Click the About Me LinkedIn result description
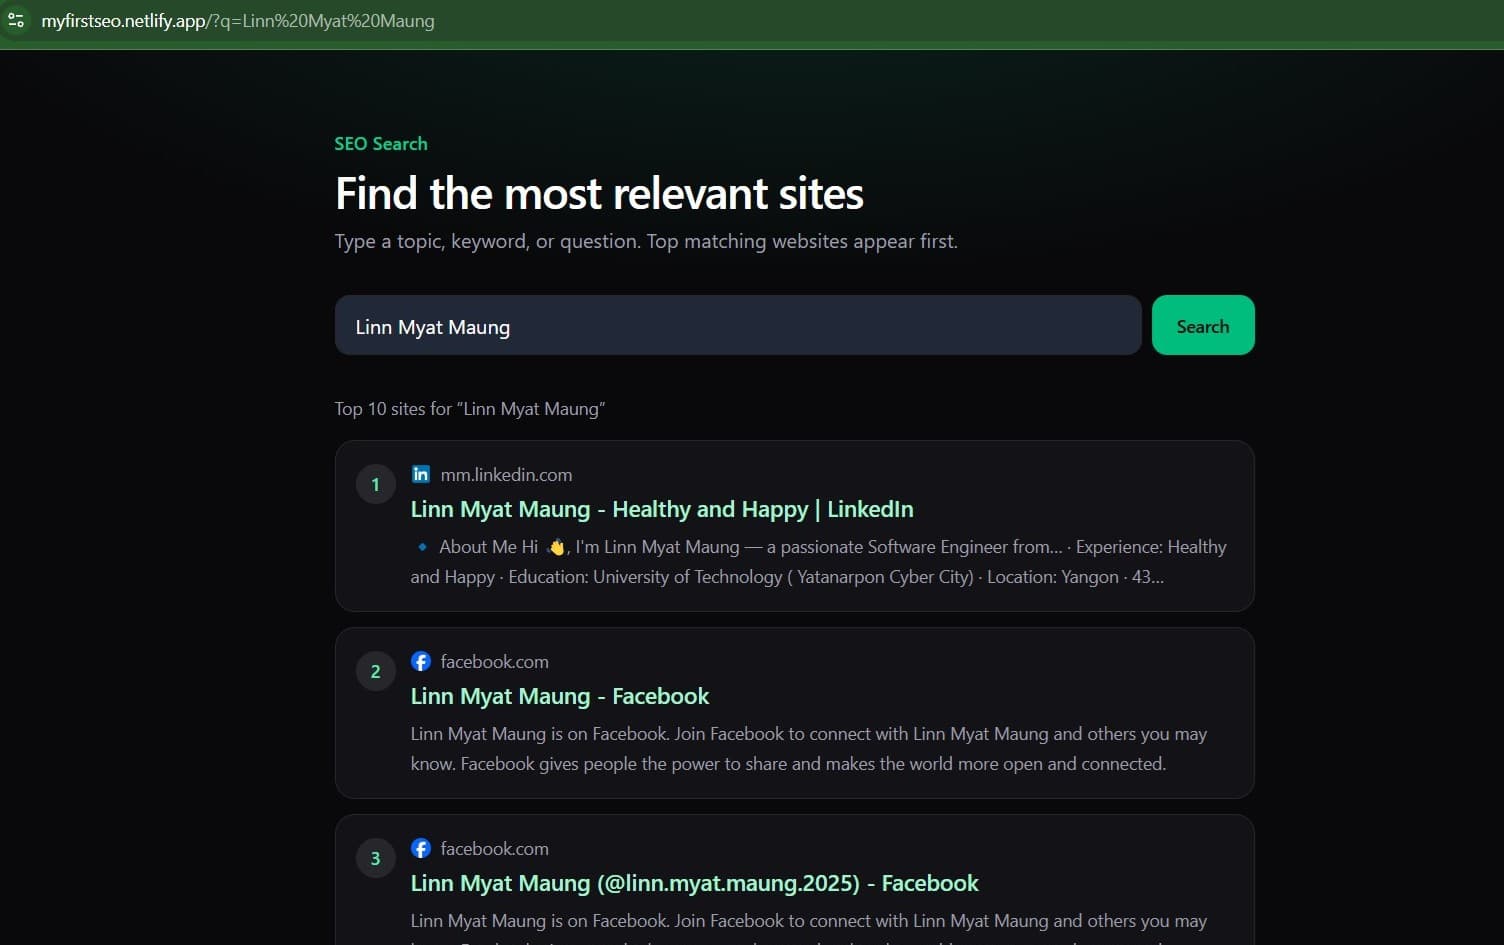This screenshot has height=945, width=1504. [818, 562]
